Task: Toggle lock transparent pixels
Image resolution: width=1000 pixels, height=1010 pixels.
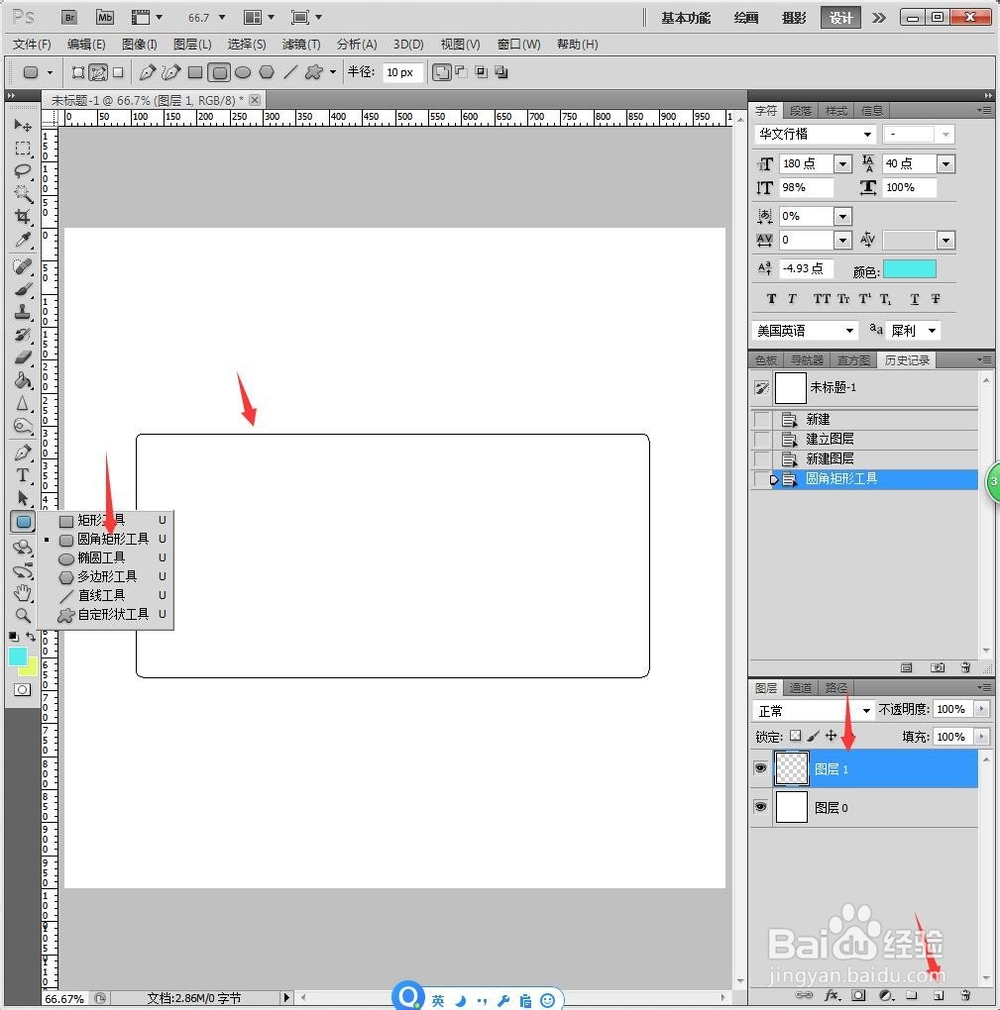Action: [796, 736]
